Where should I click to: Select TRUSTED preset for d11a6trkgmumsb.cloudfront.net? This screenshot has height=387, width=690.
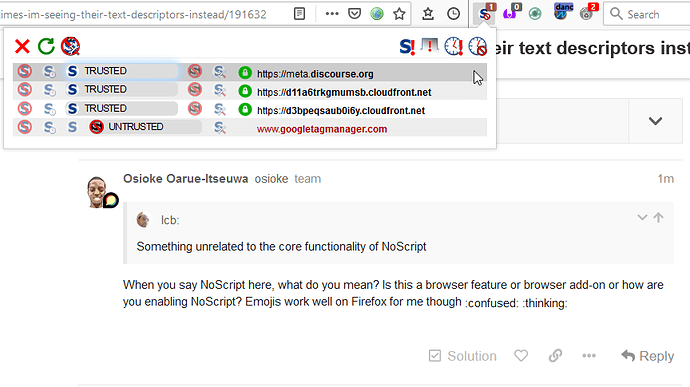122,89
